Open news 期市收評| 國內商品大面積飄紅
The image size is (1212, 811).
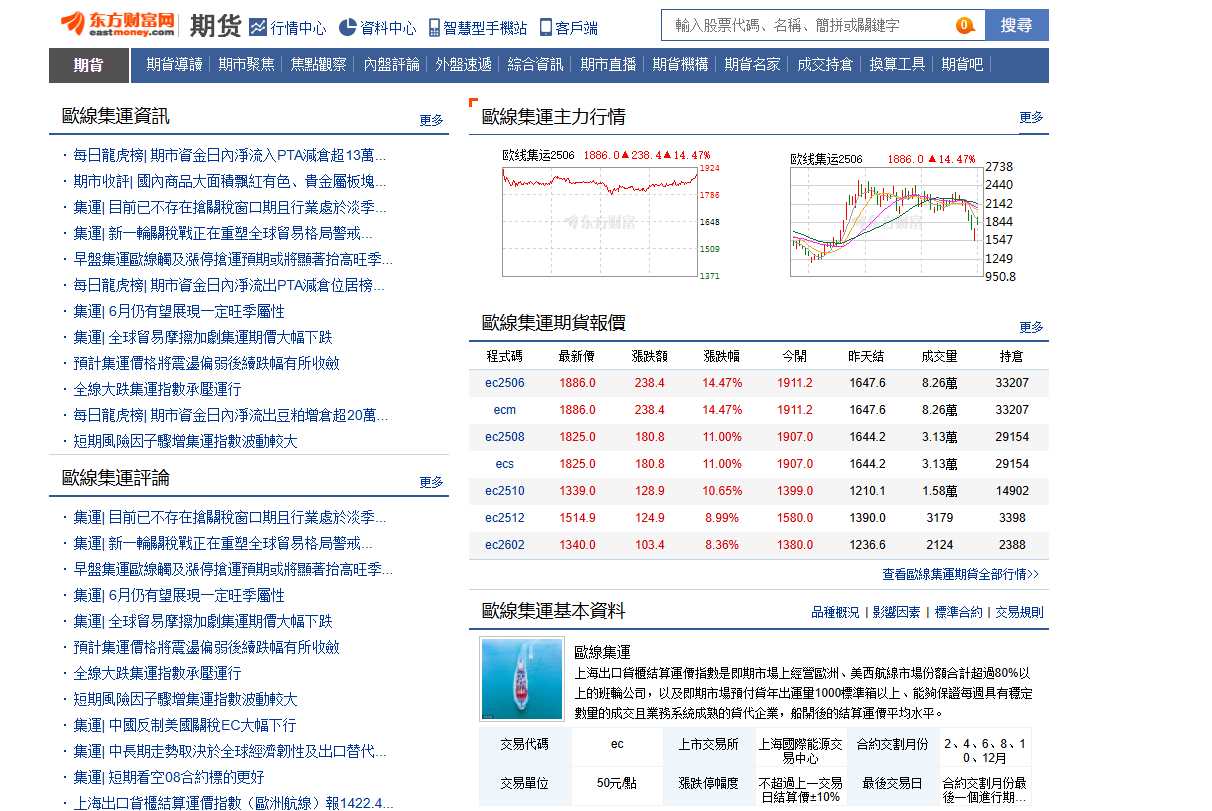coord(229,181)
